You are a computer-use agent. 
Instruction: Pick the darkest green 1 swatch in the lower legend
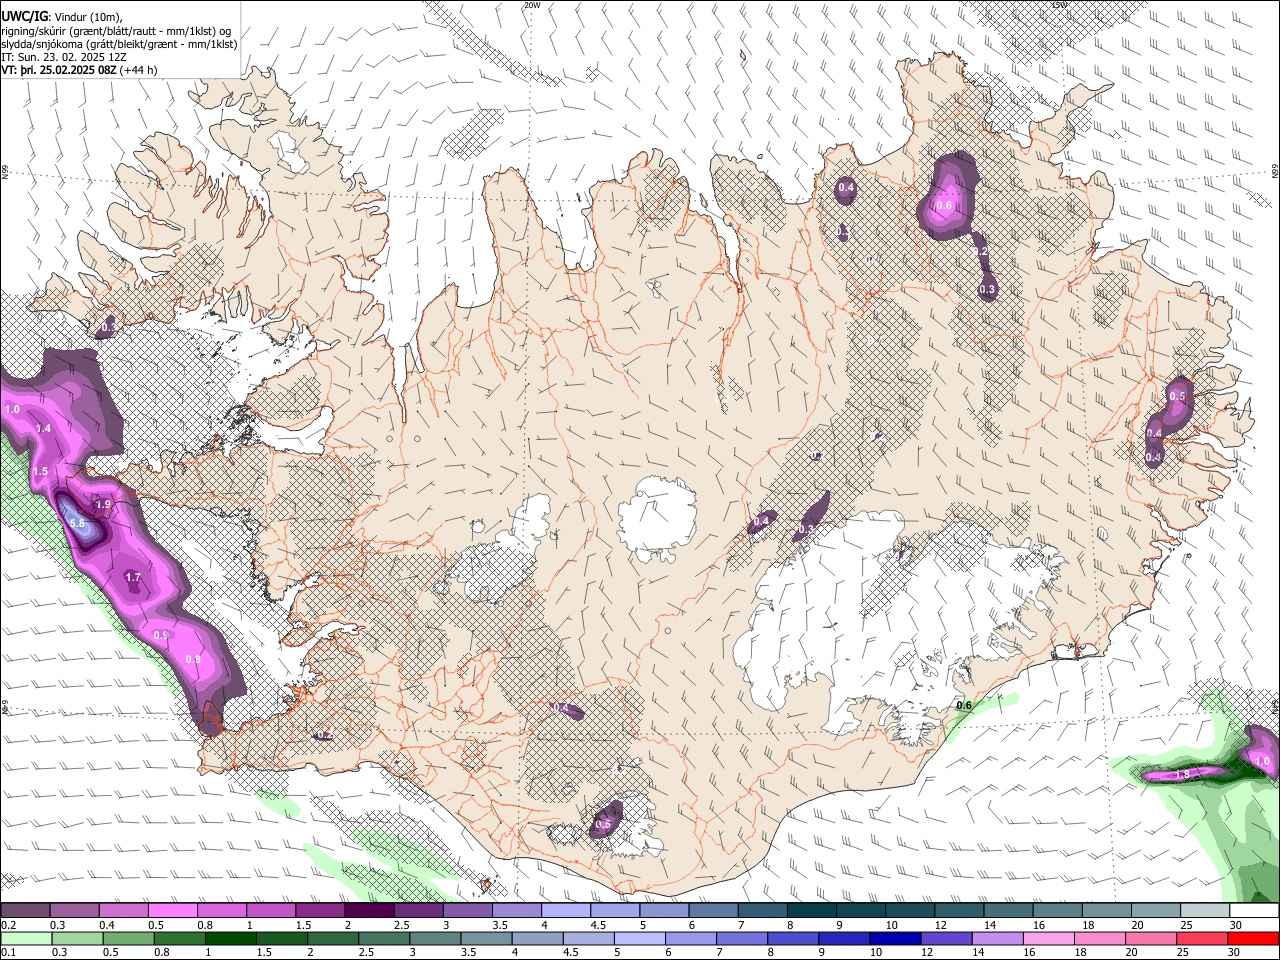(230, 938)
